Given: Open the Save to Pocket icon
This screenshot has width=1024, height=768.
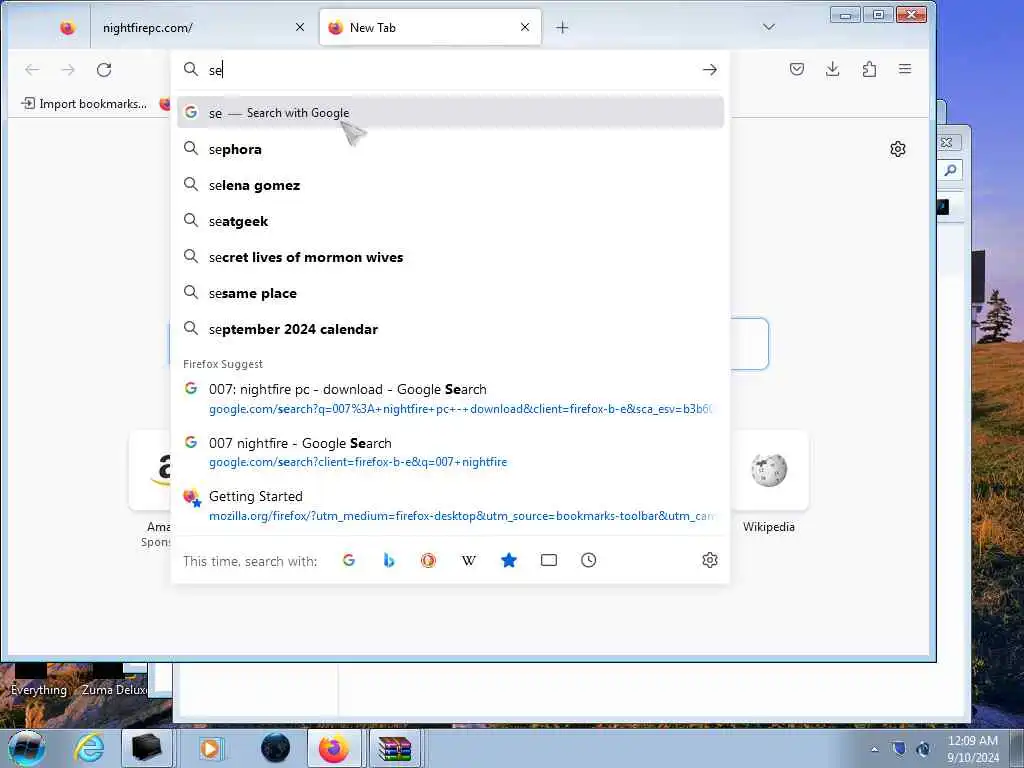Looking at the screenshot, I should pos(797,69).
